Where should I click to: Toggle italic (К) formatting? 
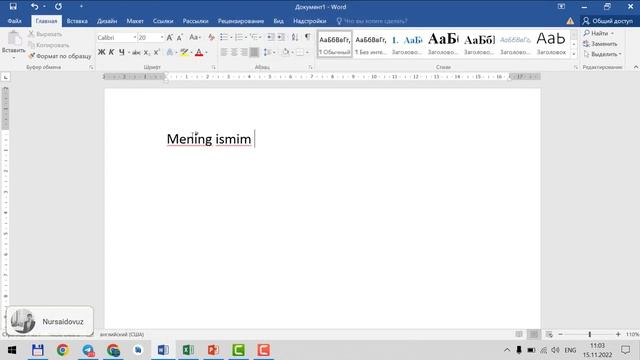tap(111, 52)
